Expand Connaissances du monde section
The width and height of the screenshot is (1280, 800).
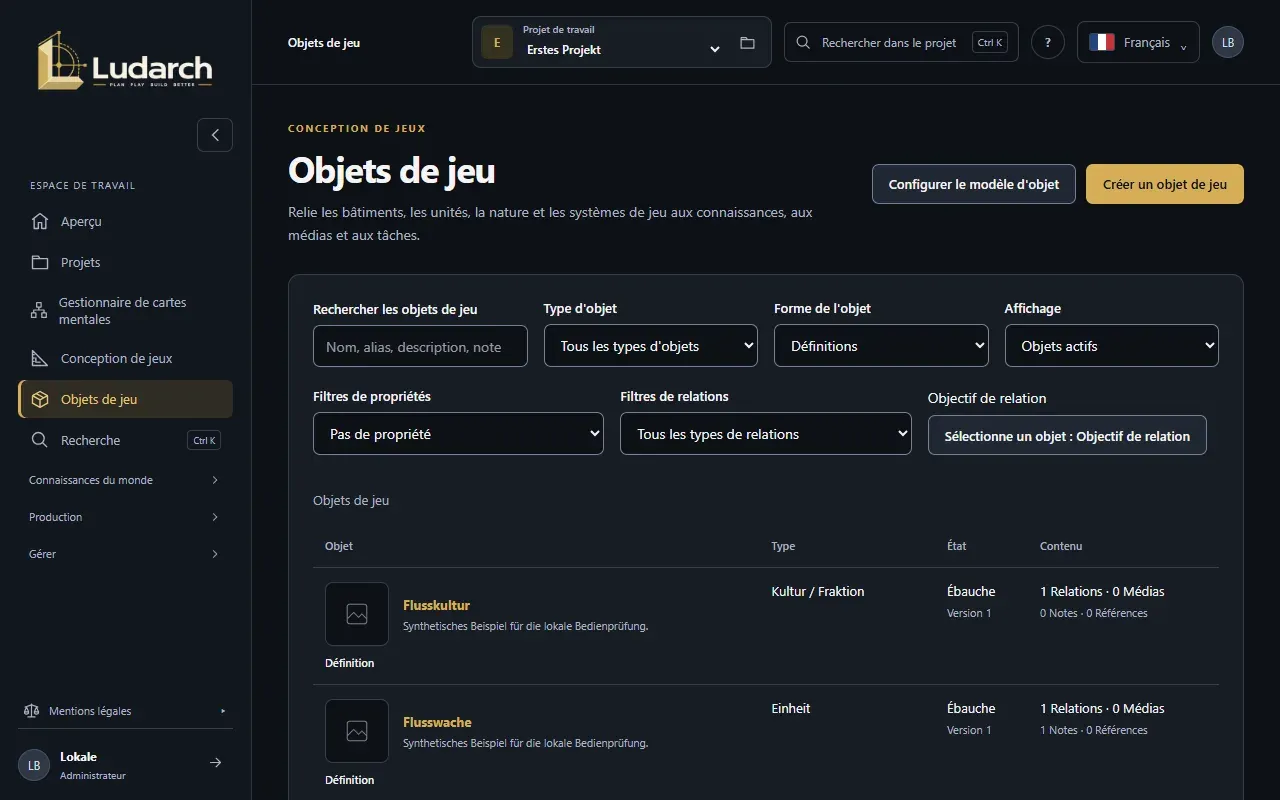pyautogui.click(x=125, y=480)
